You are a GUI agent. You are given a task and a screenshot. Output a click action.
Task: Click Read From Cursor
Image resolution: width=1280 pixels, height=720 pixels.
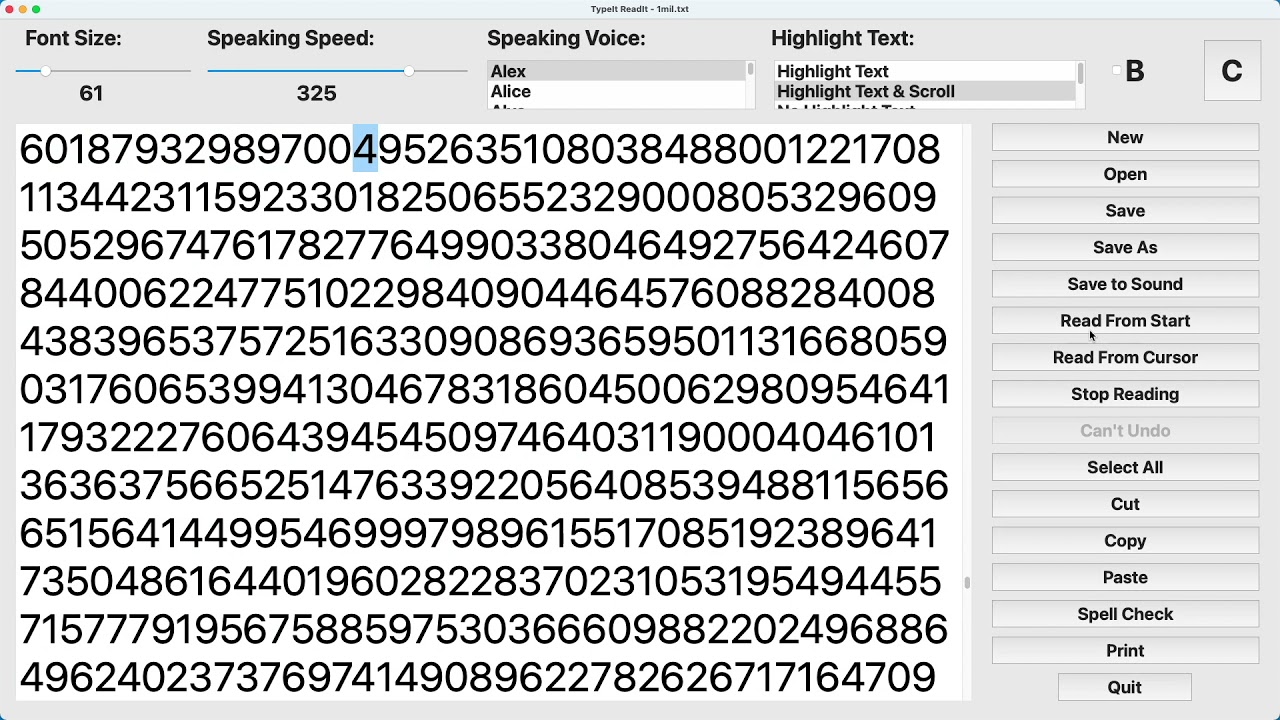tap(1125, 357)
